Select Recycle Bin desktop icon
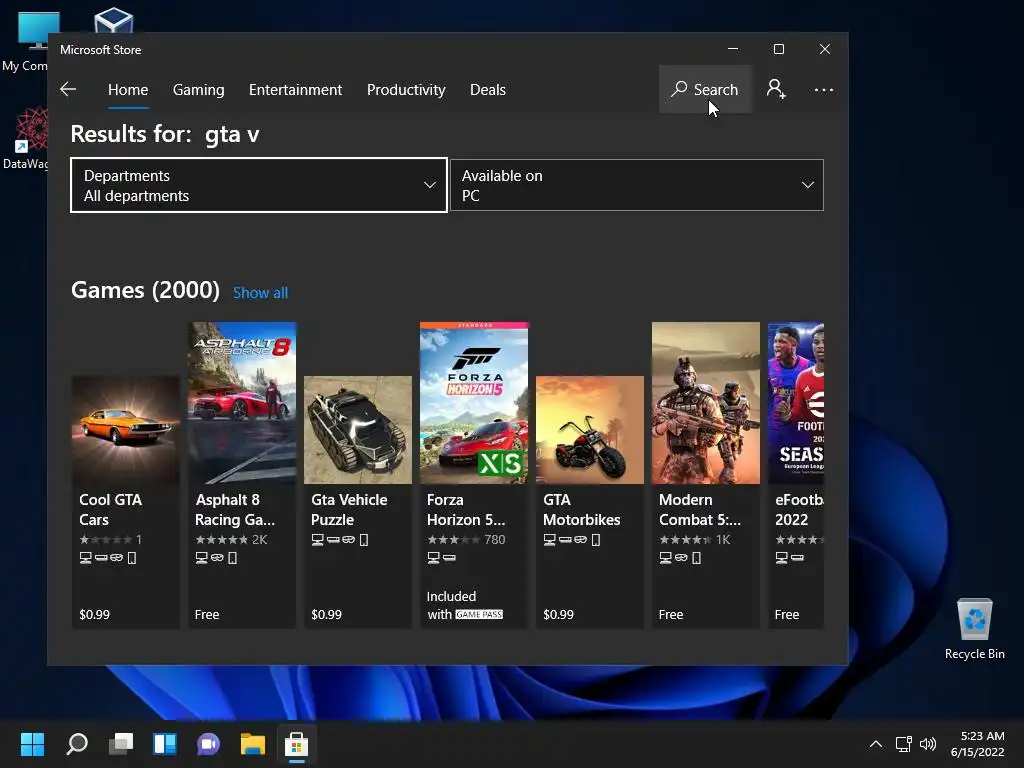This screenshot has height=768, width=1024. tap(974, 629)
